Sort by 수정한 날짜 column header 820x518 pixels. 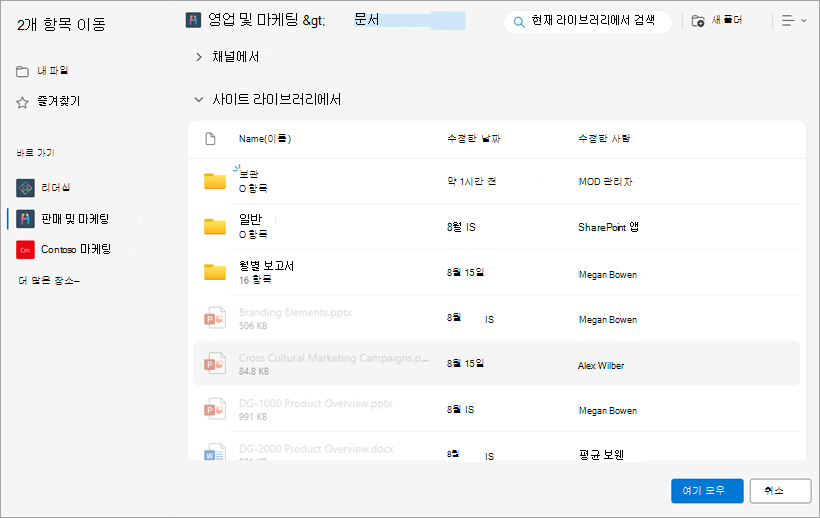[474, 139]
